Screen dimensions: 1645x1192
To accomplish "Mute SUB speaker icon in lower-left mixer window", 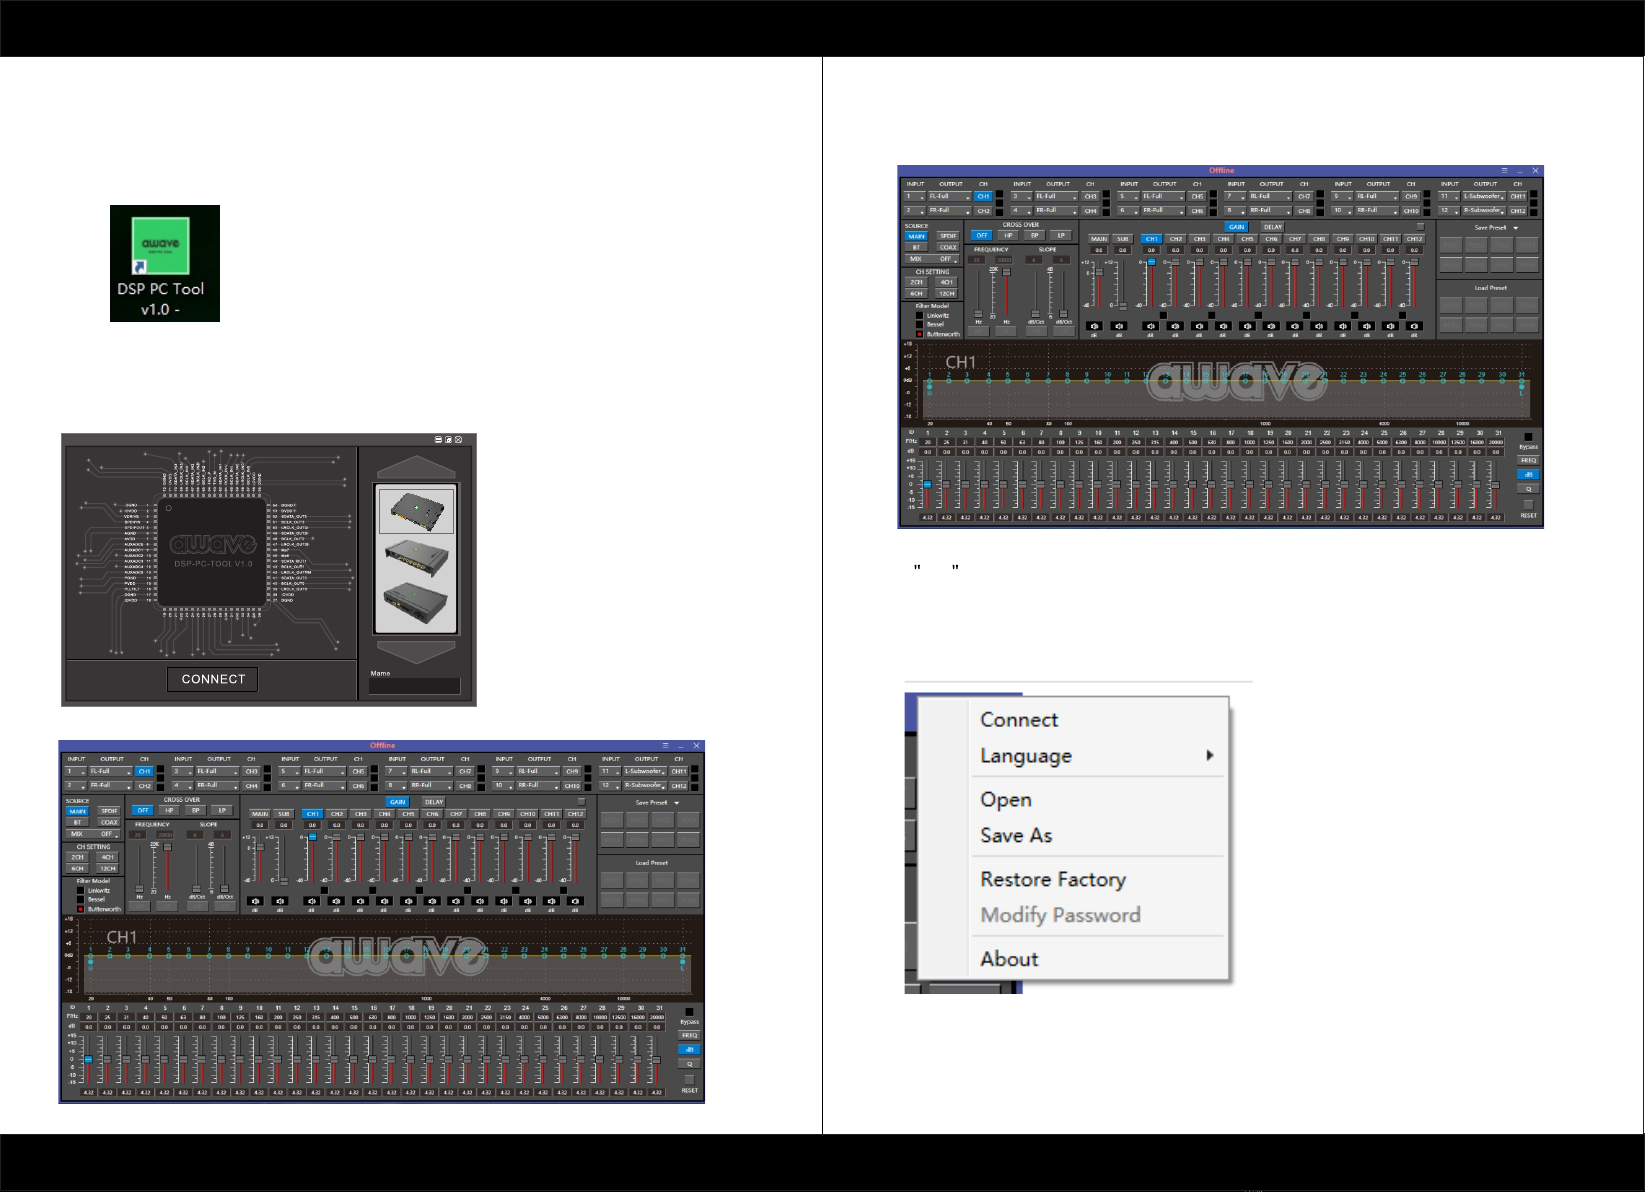I will (280, 901).
